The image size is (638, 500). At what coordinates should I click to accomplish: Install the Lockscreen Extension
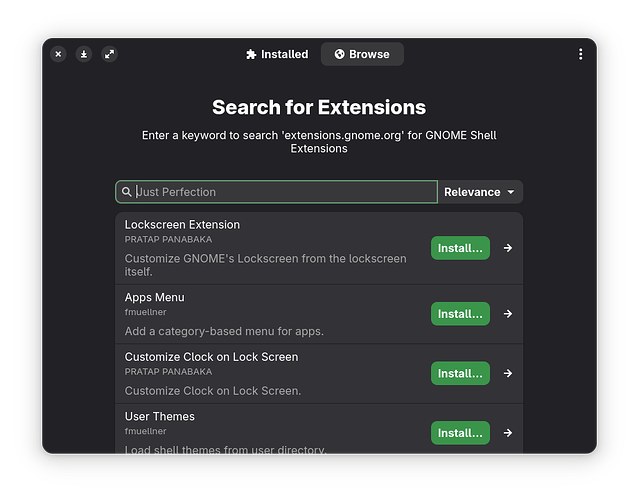[x=460, y=248]
